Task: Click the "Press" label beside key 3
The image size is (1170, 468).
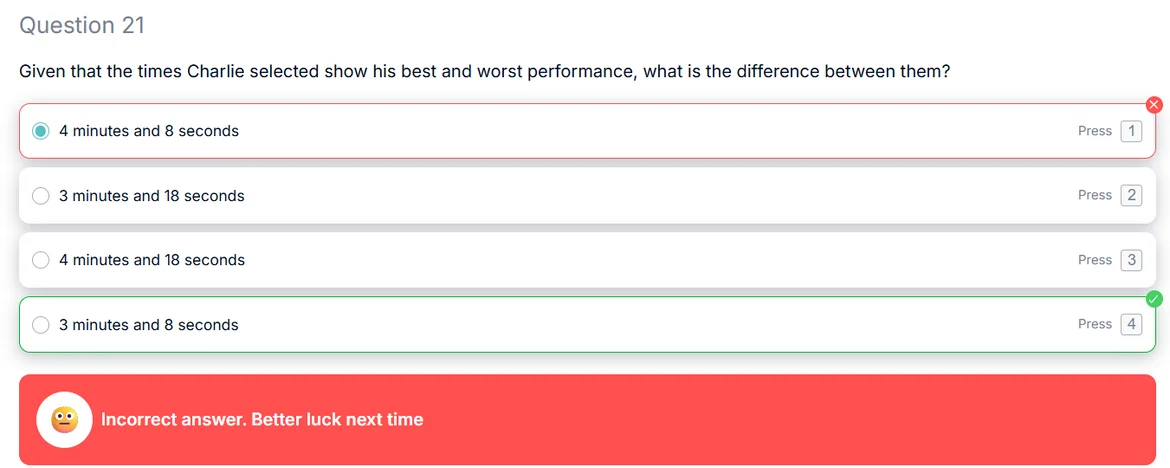Action: (1095, 260)
